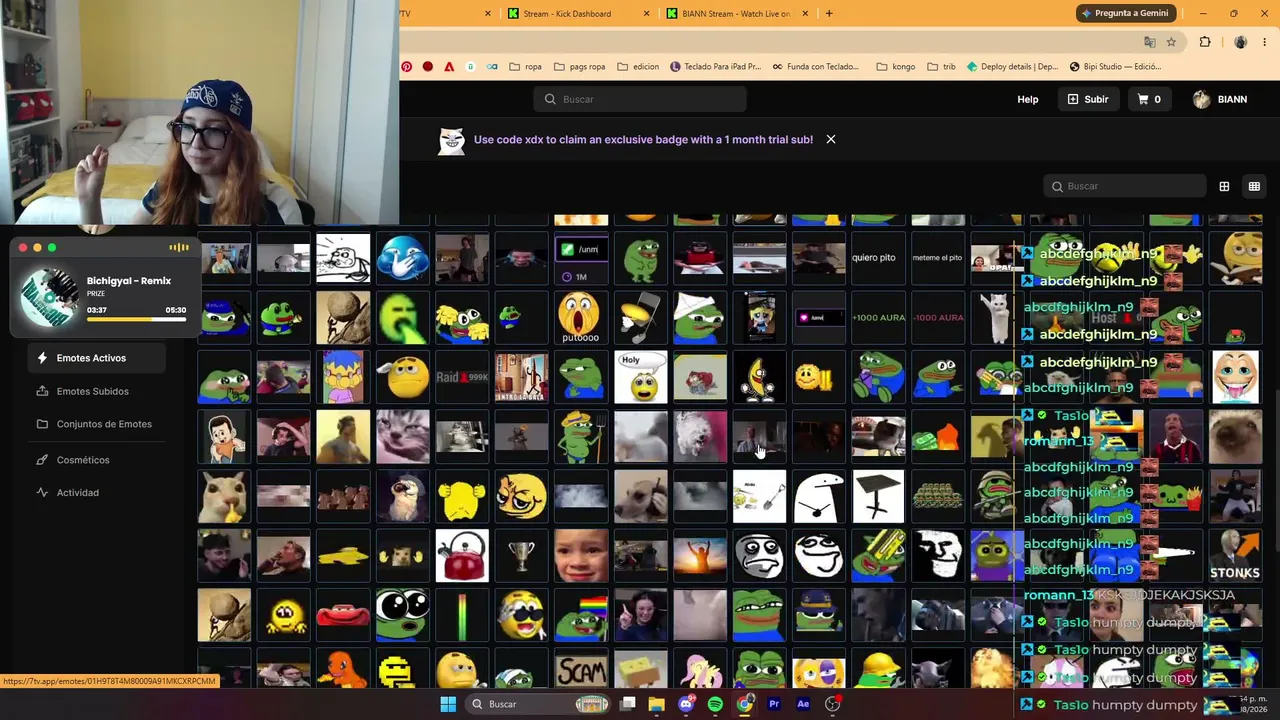This screenshot has height=720, width=1280.
Task: Open the 'edicion' bookmarks folder
Action: (x=638, y=67)
